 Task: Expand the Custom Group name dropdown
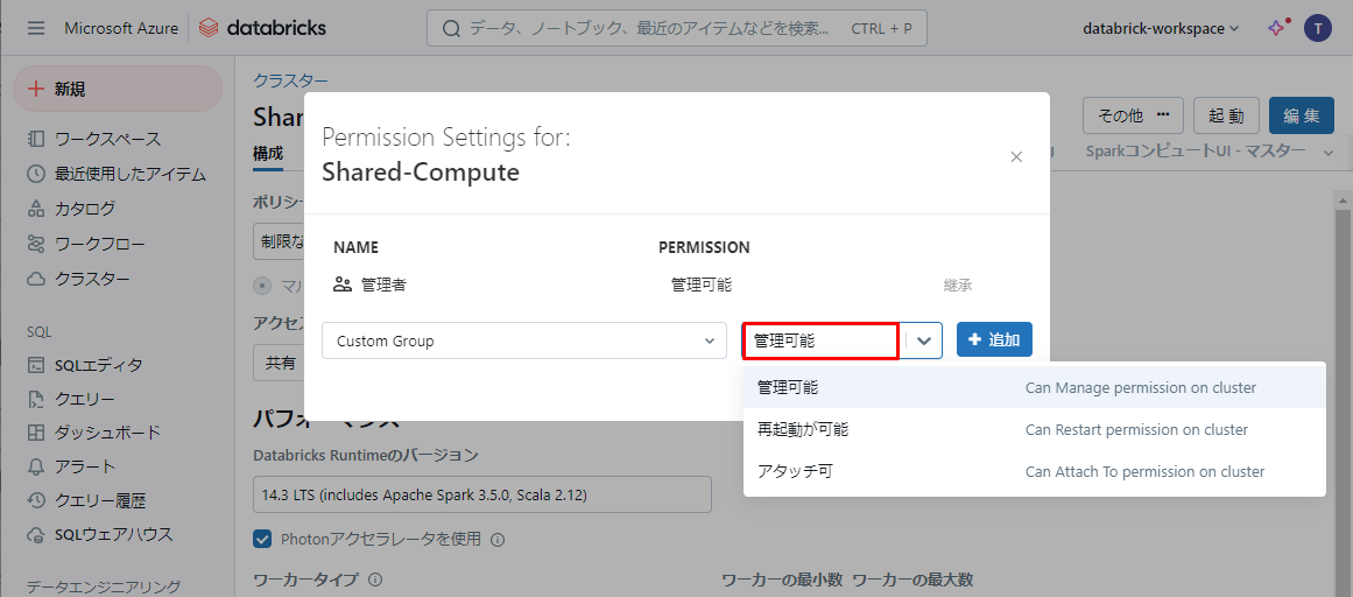tap(524, 341)
